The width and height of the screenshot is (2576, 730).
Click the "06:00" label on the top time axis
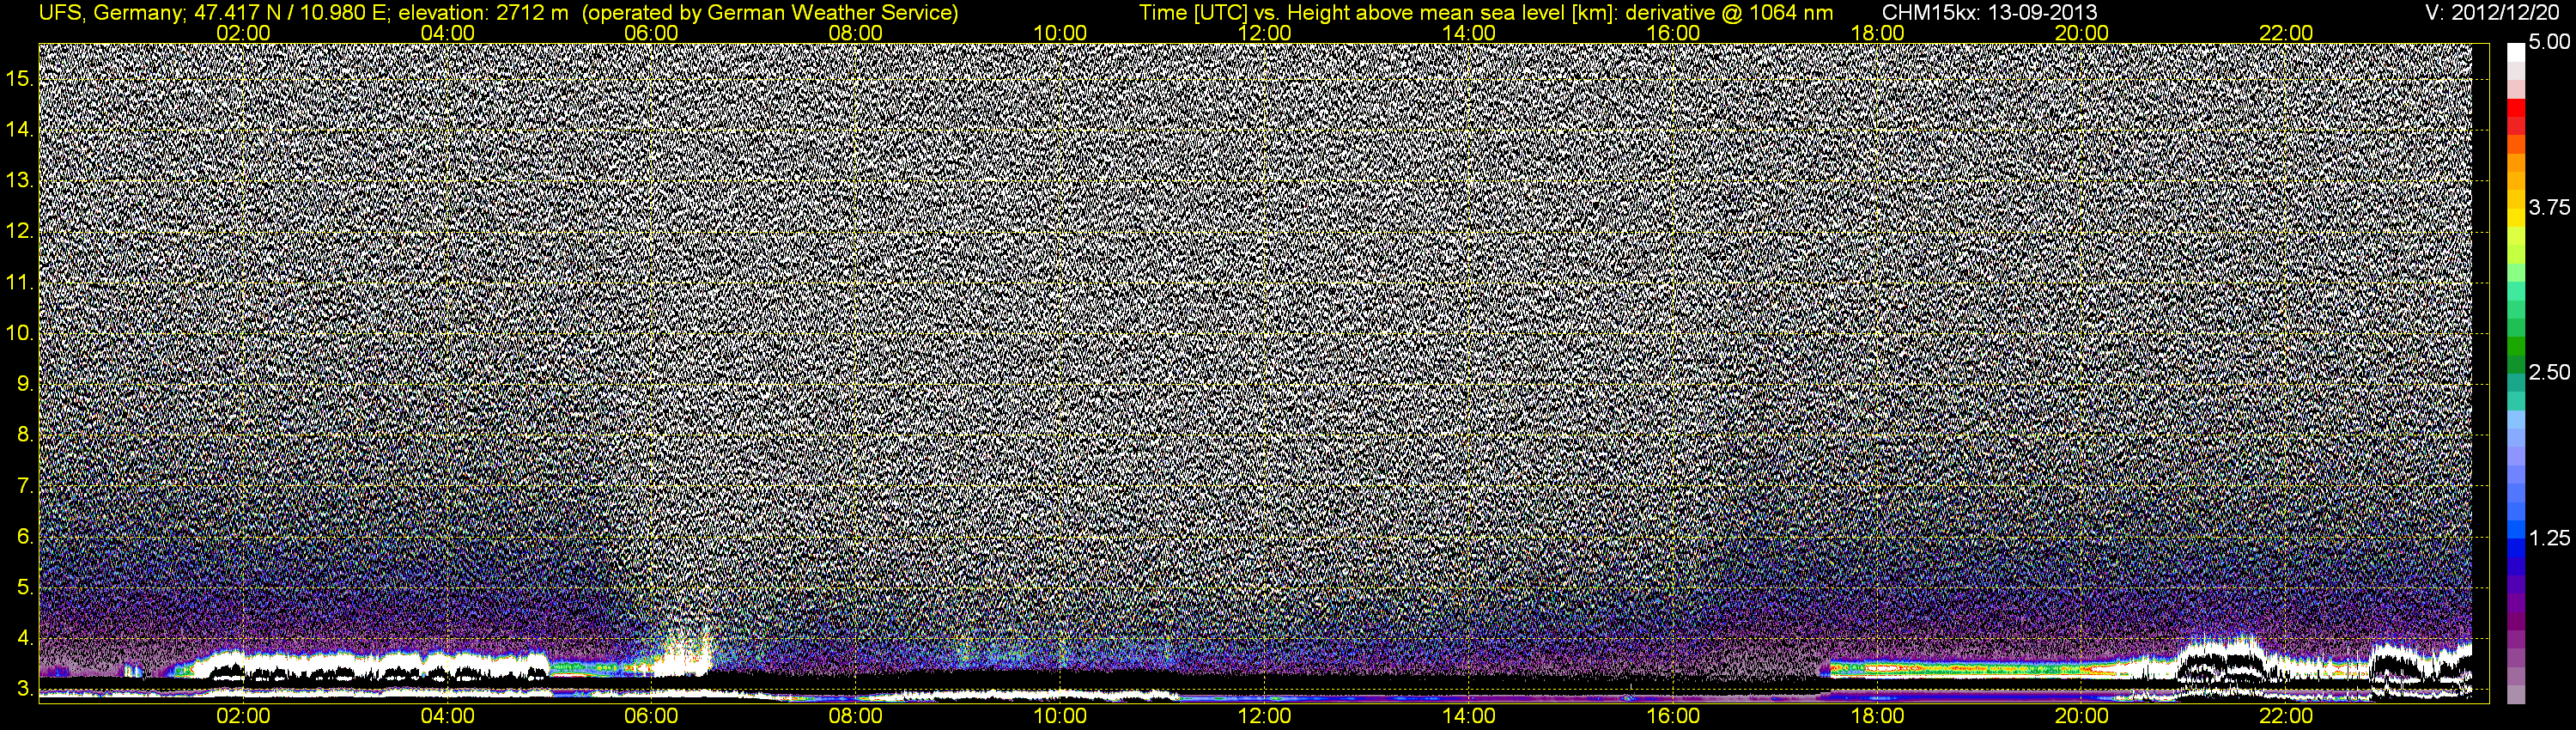[651, 33]
